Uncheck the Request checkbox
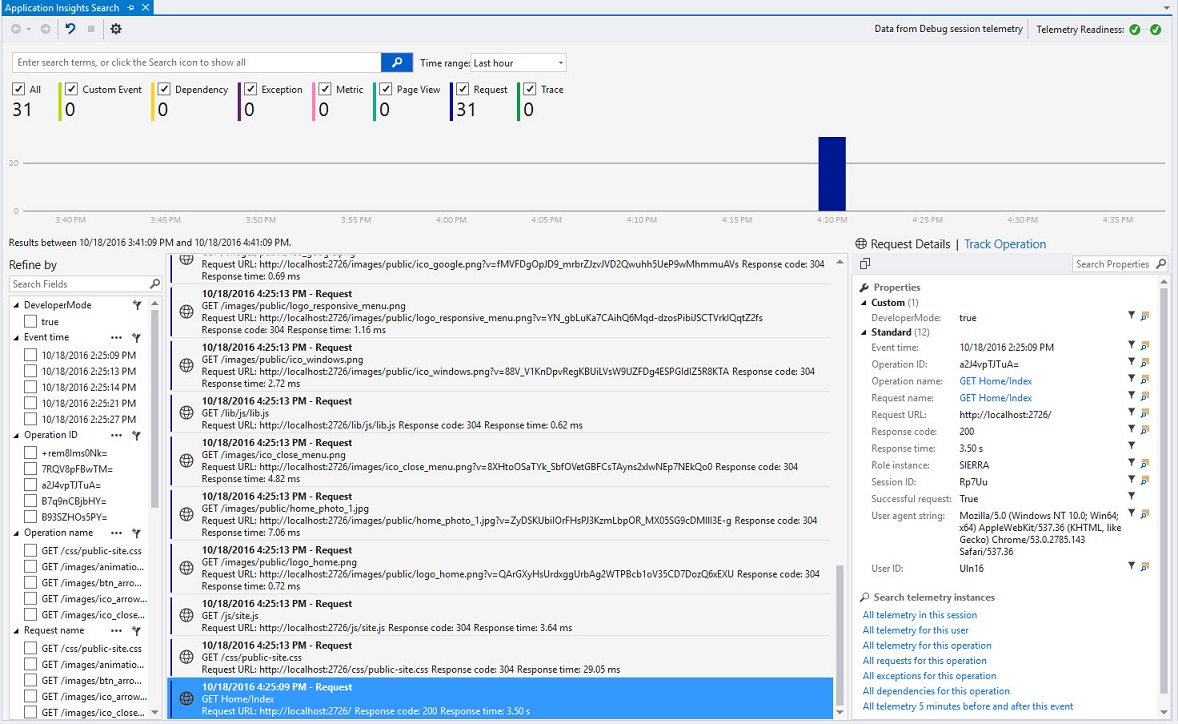This screenshot has height=724, width=1178. 462,89
